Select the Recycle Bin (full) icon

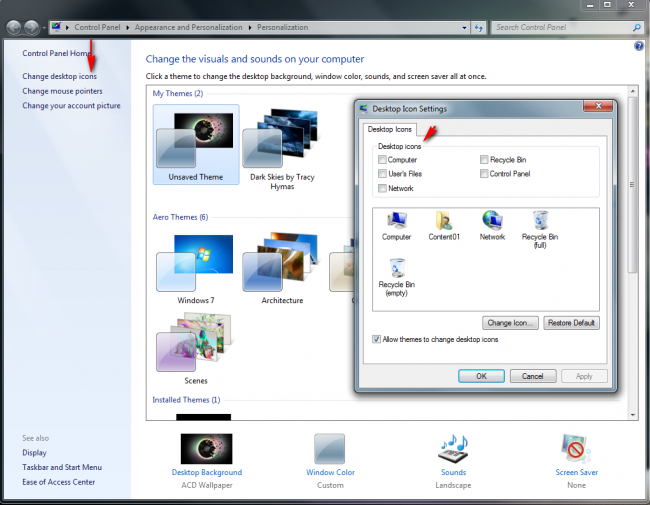[540, 221]
